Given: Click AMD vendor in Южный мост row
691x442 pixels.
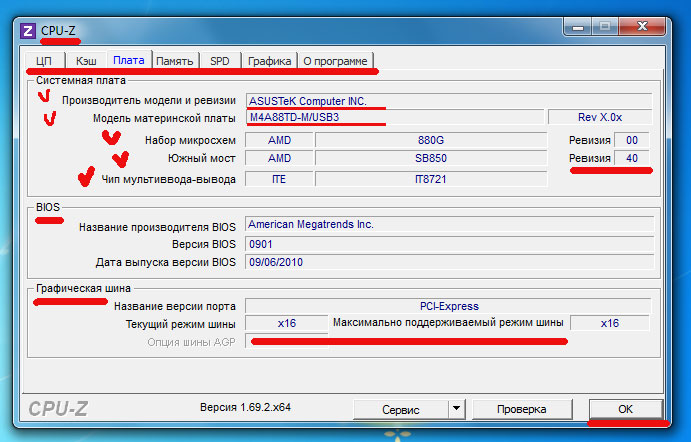Looking at the screenshot, I should coord(279,158).
